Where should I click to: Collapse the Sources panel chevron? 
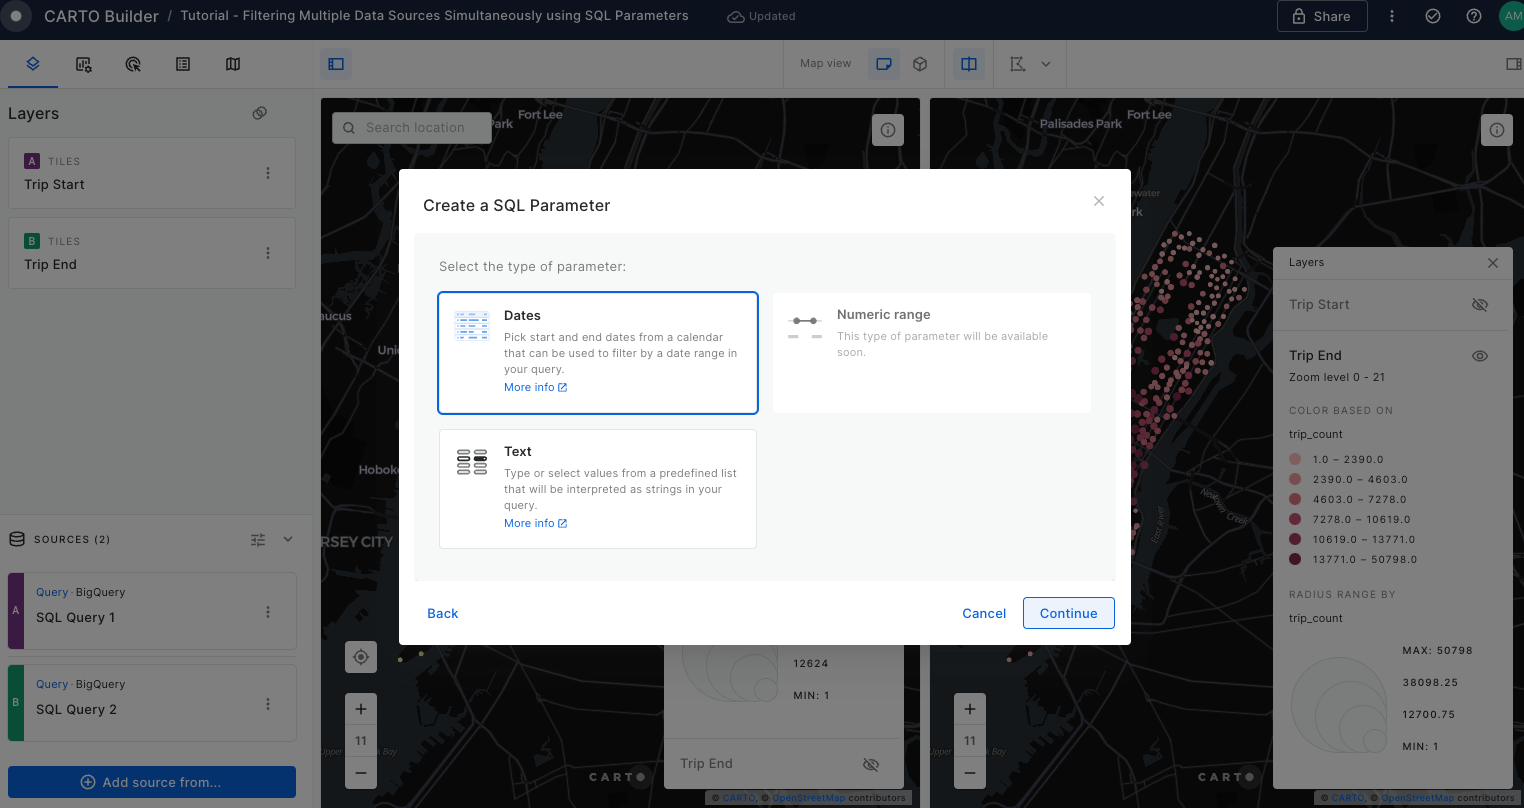(288, 539)
